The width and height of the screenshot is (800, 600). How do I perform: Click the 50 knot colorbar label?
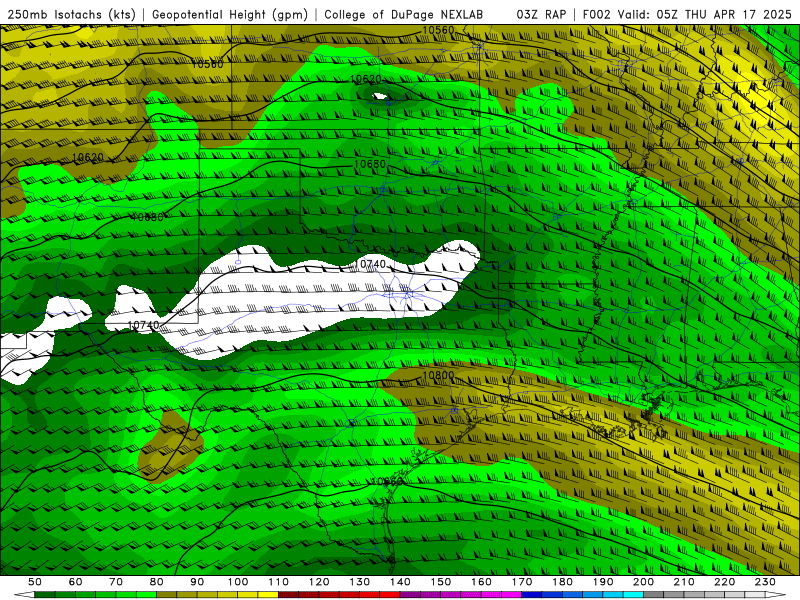point(35,582)
